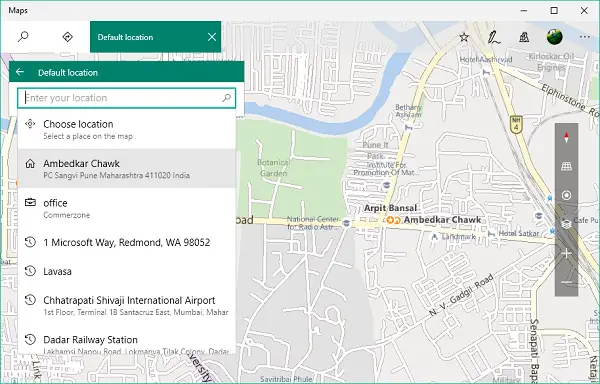Toggle the map tilt grid control
Viewport: 600px width, 384px height.
[566, 166]
